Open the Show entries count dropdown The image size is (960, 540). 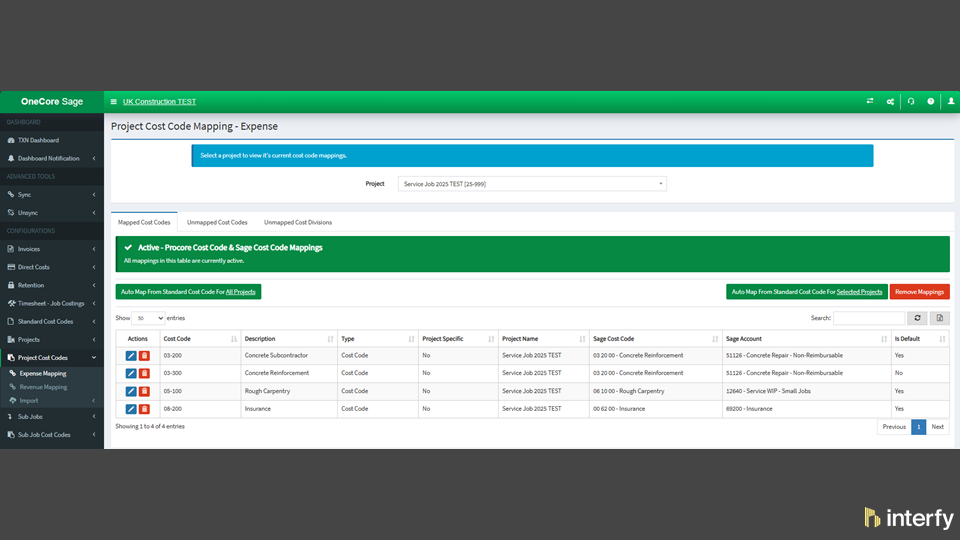(x=148, y=318)
